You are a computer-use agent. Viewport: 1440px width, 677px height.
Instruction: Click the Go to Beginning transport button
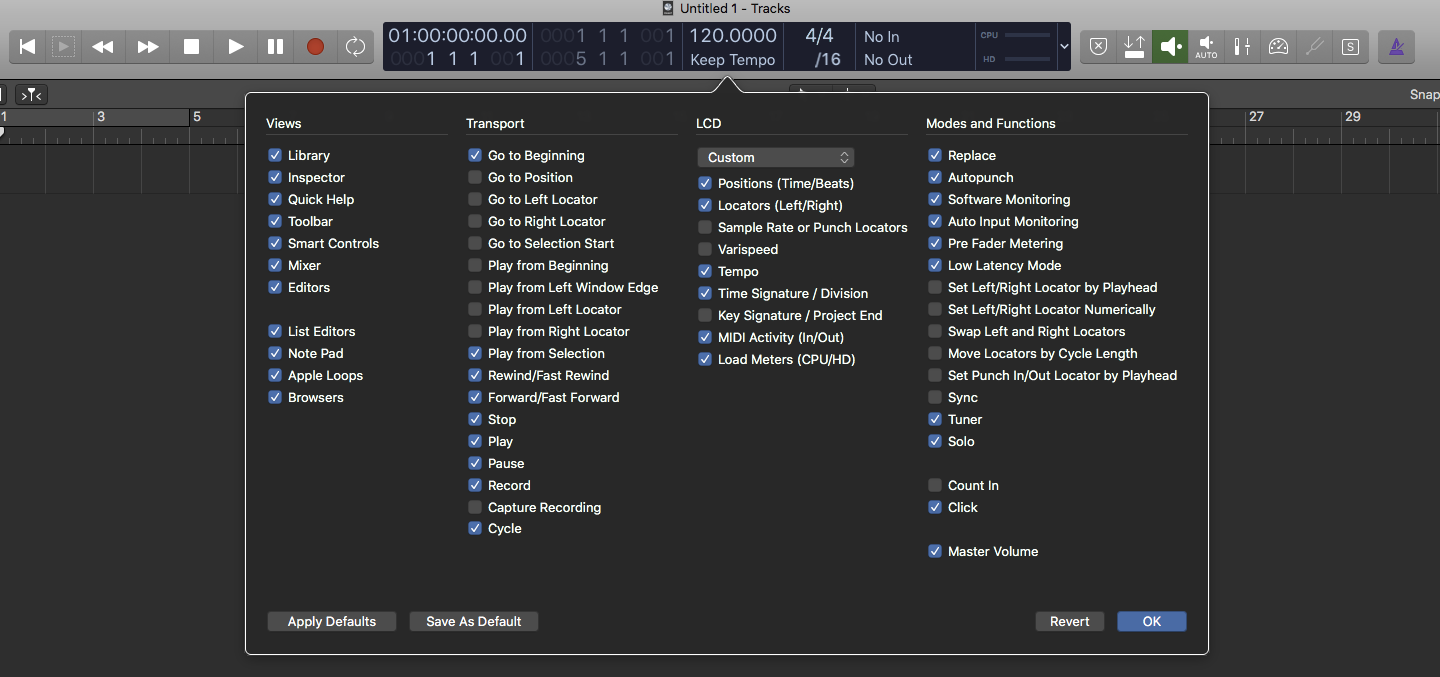28,47
